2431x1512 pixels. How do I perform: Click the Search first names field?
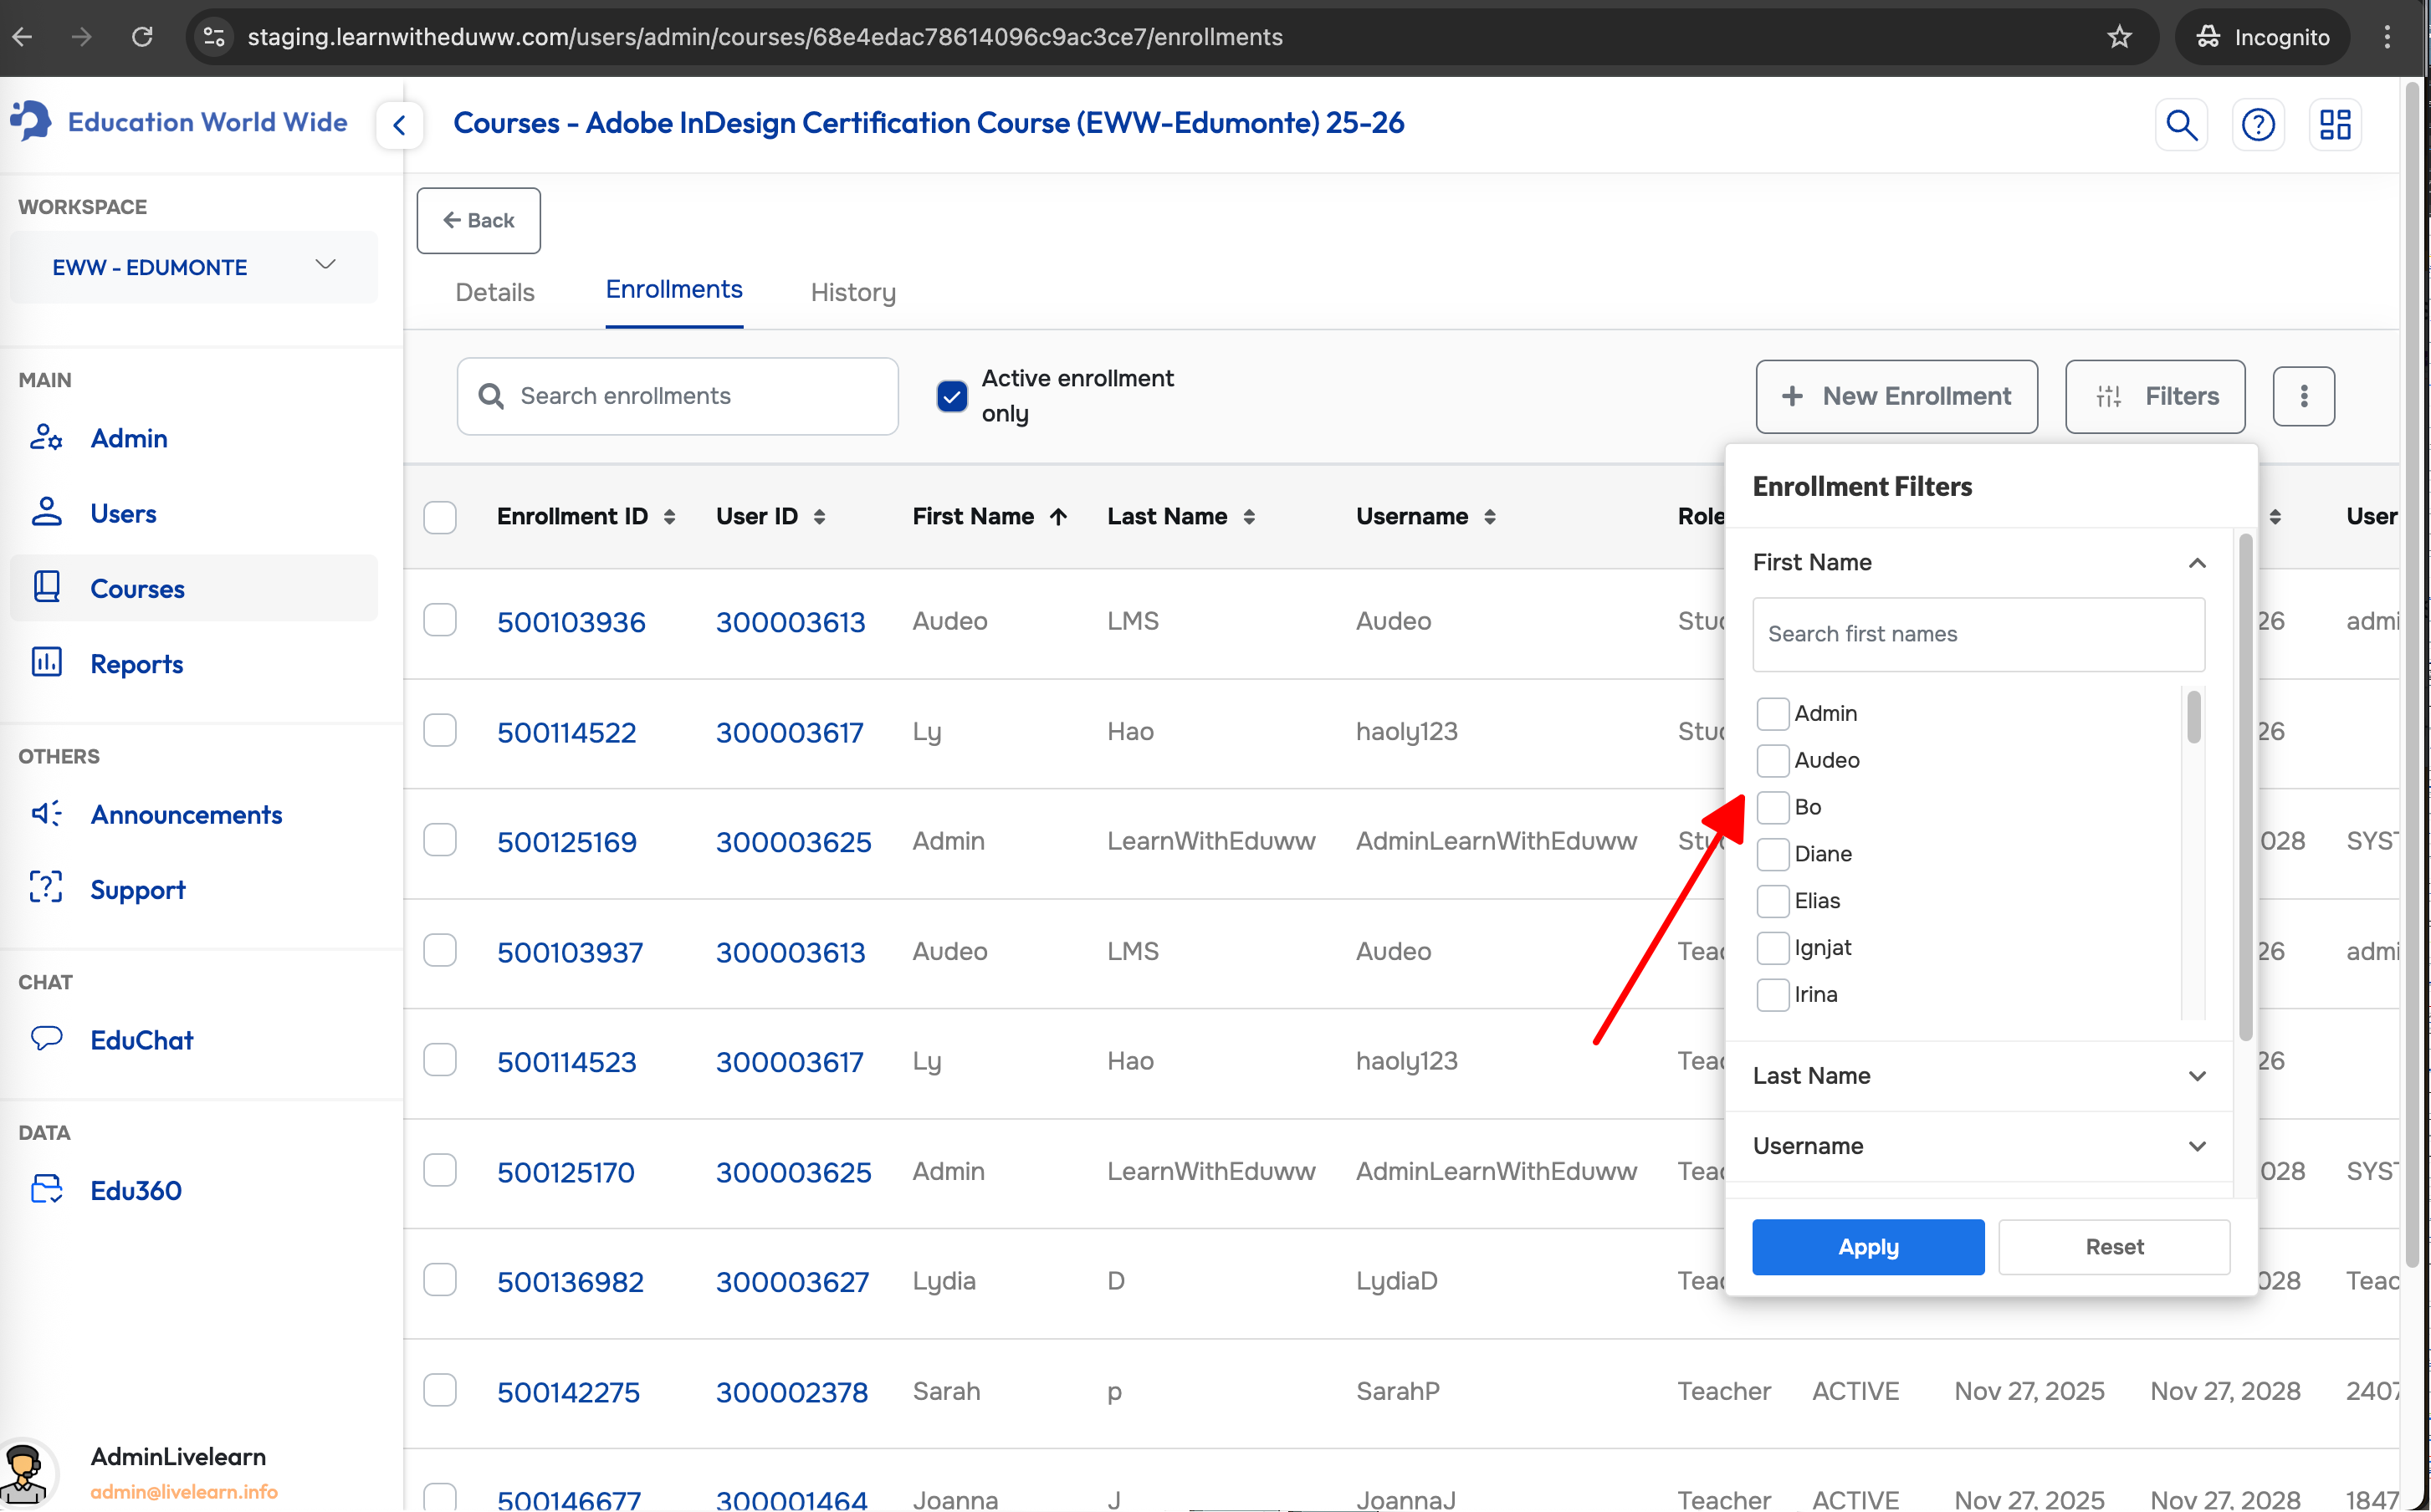1977,634
